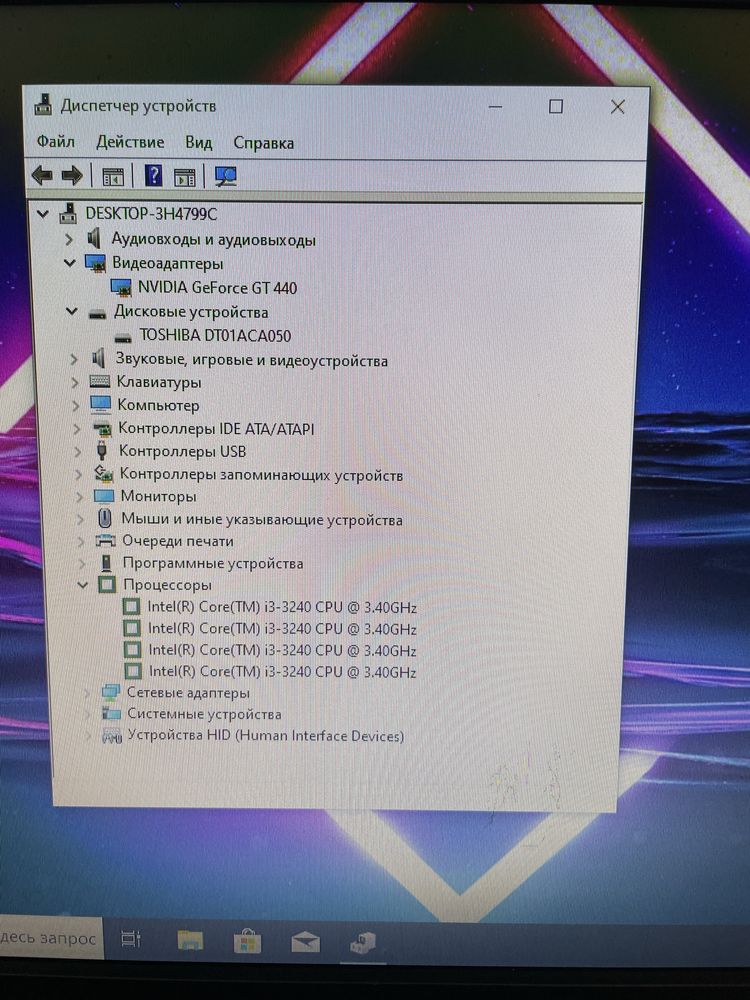The image size is (750, 1000).
Task: Select the third i3-3240 CPU row
Action: 270,651
